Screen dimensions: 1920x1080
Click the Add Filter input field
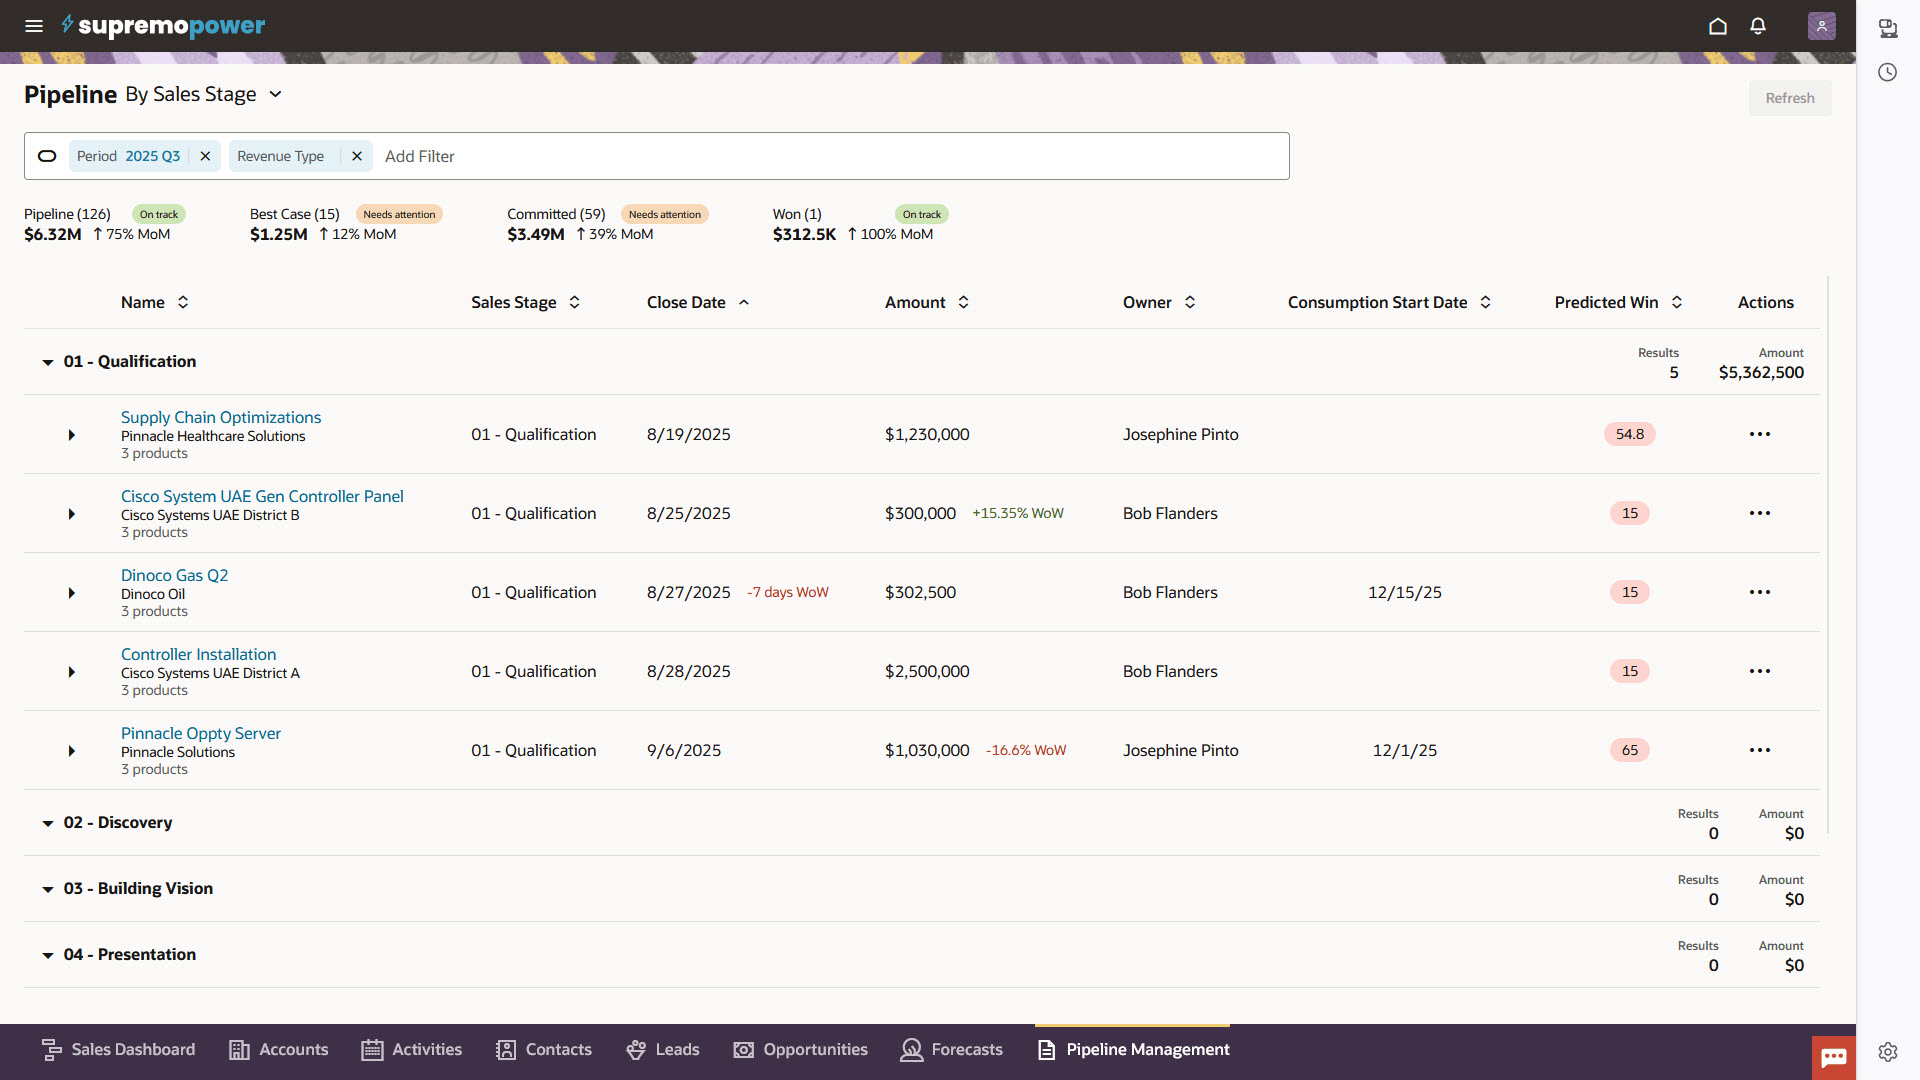(x=419, y=156)
